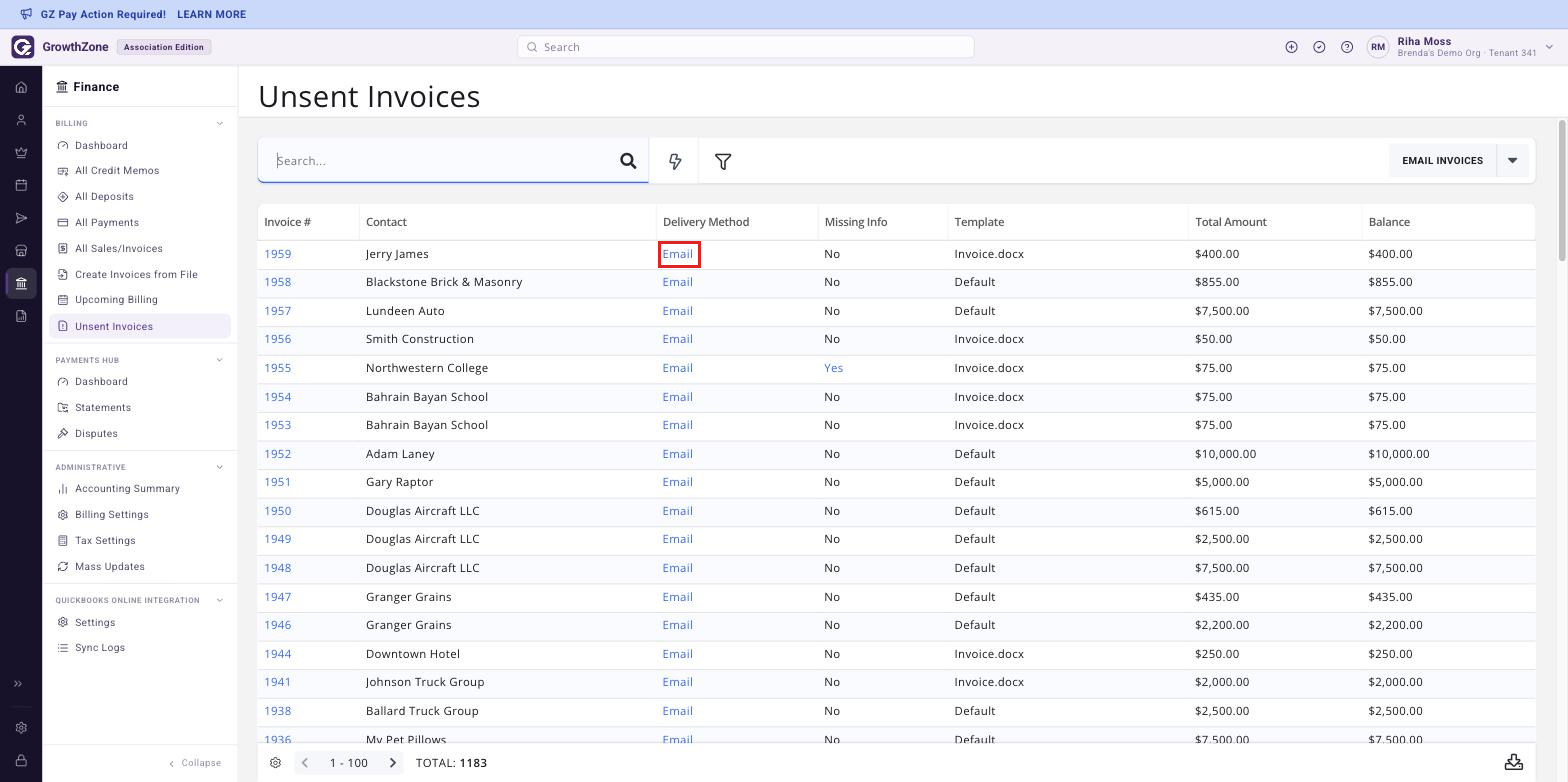Open Events calendar icon in left rail
The image size is (1568, 782).
point(21,185)
